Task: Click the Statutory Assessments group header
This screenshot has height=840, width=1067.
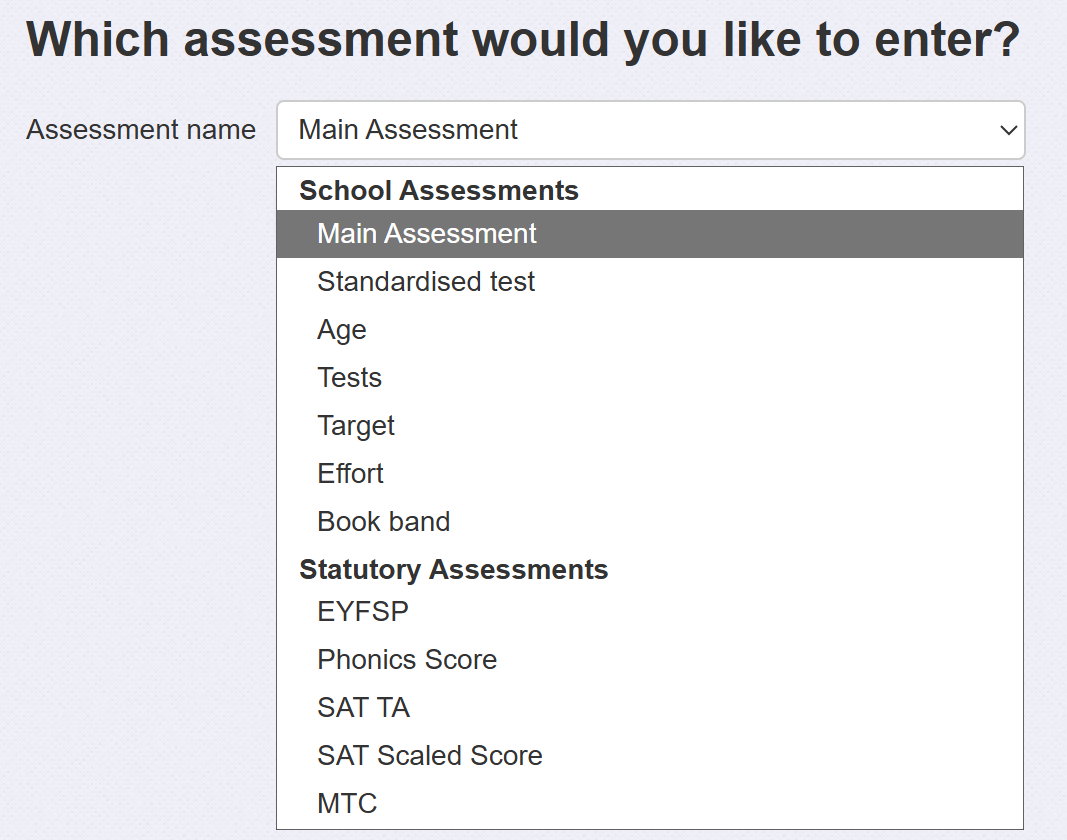Action: [454, 570]
